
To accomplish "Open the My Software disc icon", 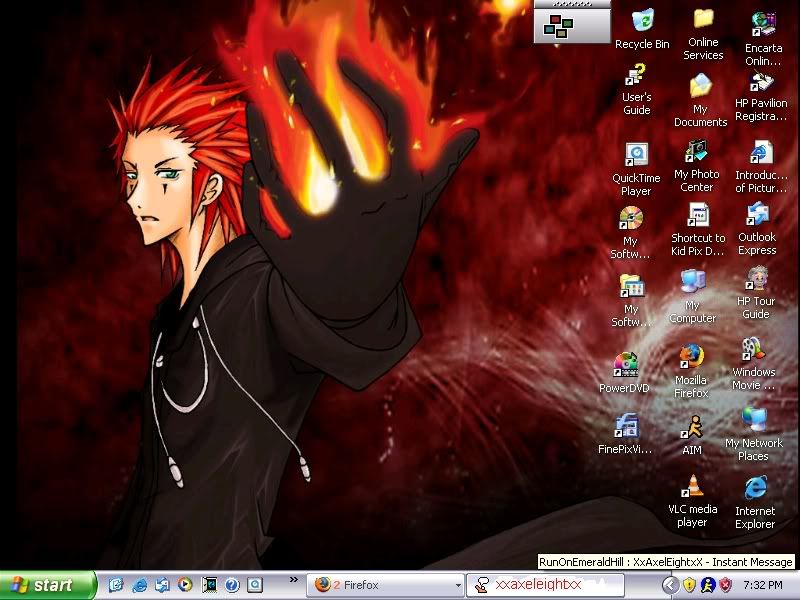I will coord(631,233).
